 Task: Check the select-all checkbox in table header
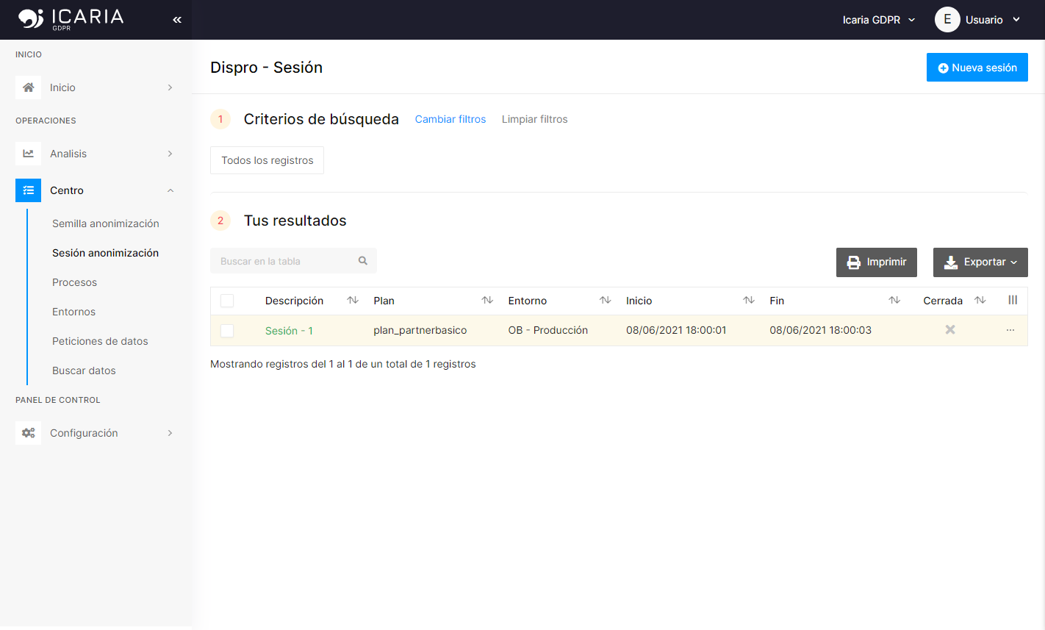tap(225, 300)
